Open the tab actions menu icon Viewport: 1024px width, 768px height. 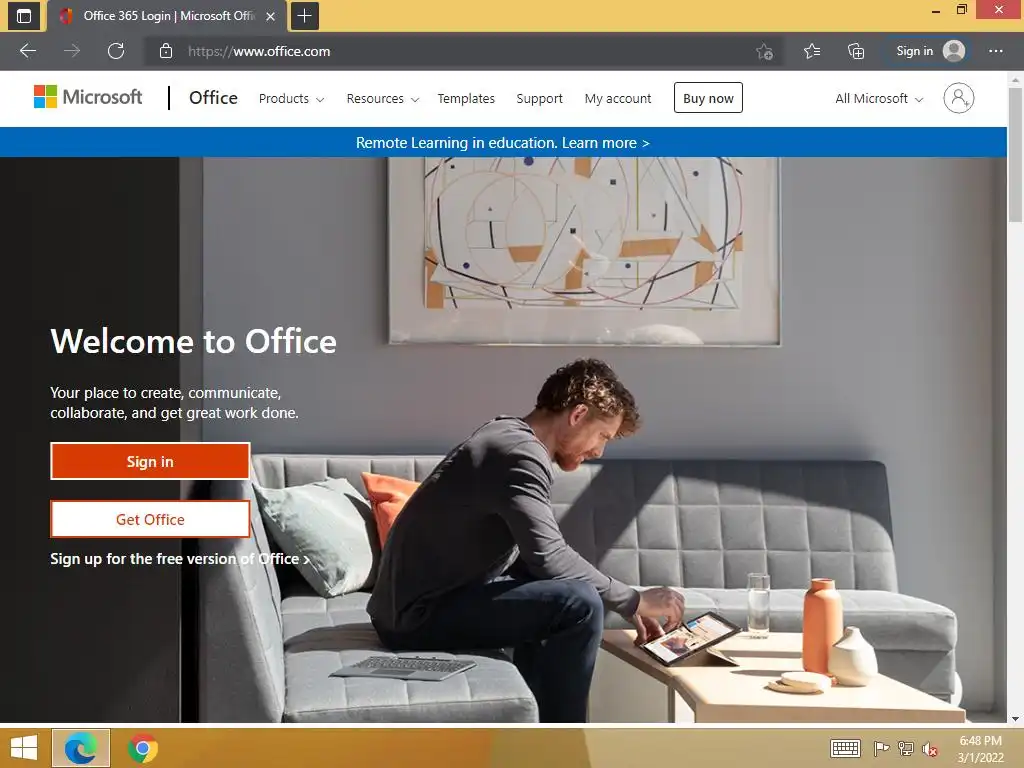tap(24, 16)
